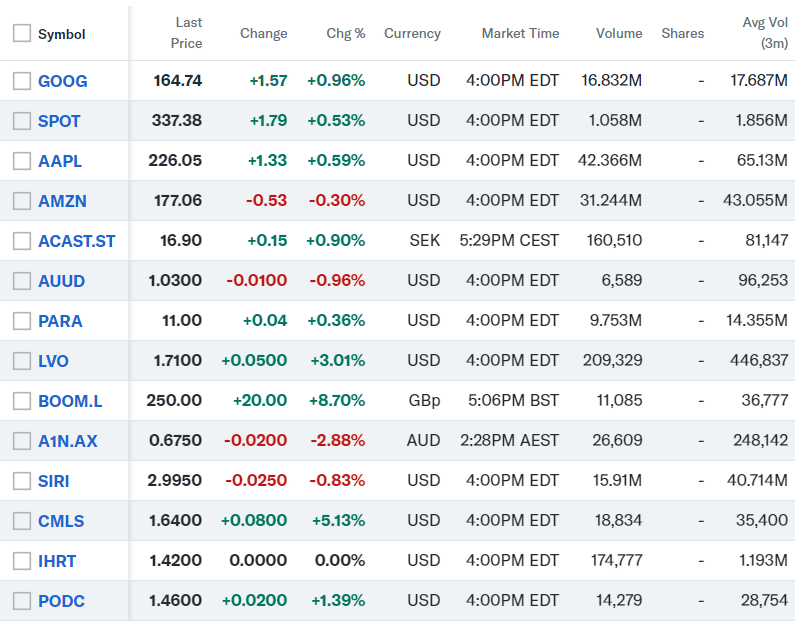Sort by the Last Price column header
Viewport: 795px width, 623px height.
click(187, 33)
